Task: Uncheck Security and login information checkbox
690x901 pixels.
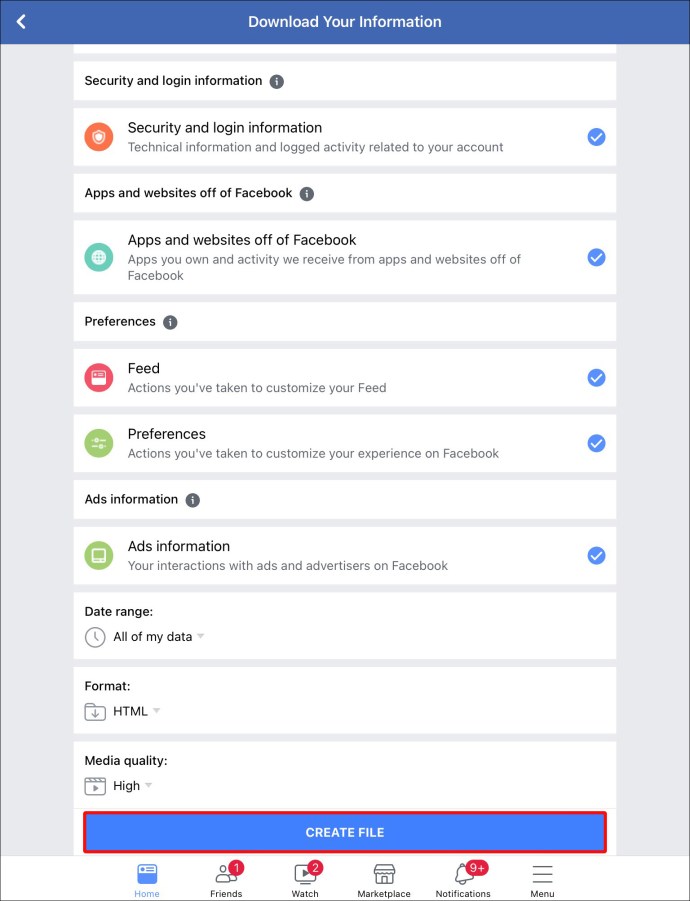Action: [x=596, y=137]
